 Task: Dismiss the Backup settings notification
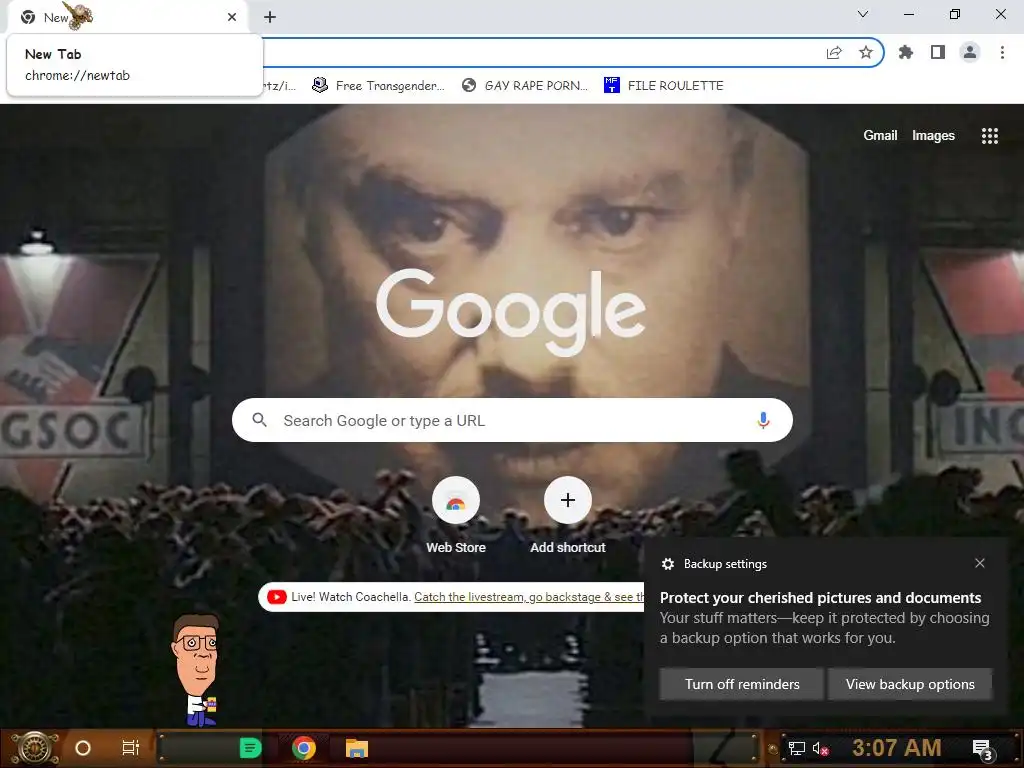pos(980,563)
